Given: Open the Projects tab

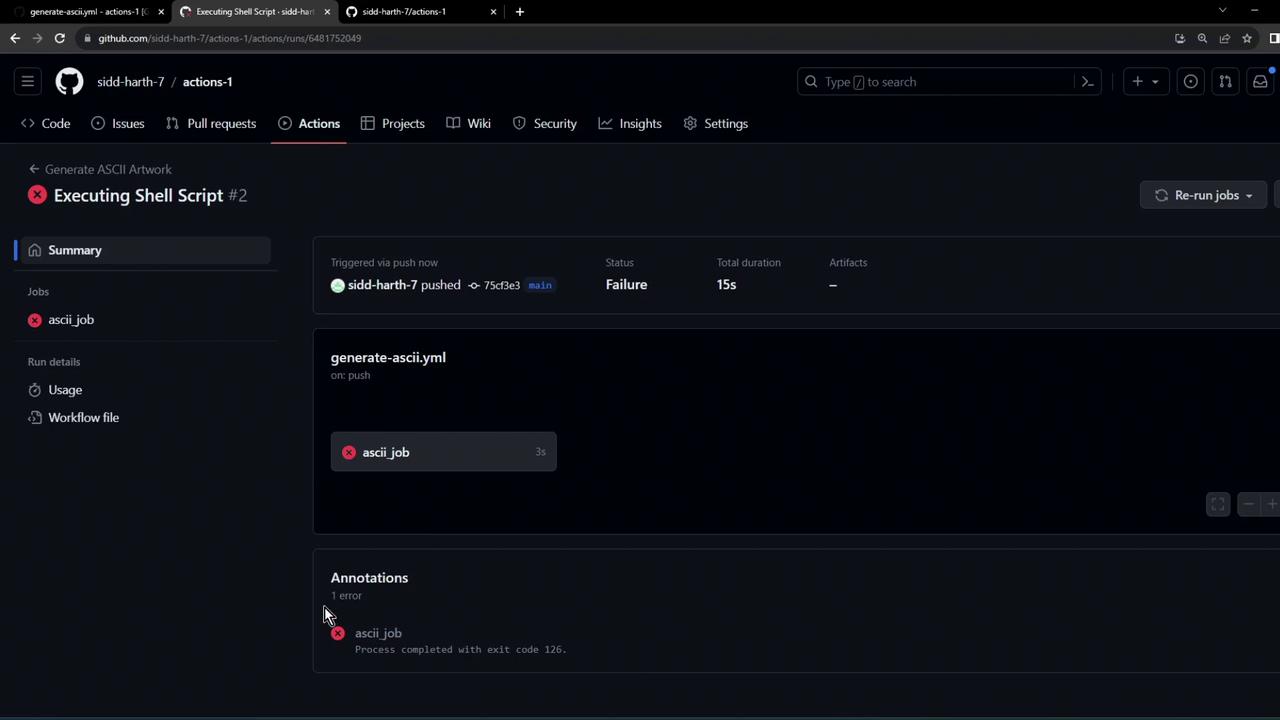Looking at the screenshot, I should click(393, 123).
